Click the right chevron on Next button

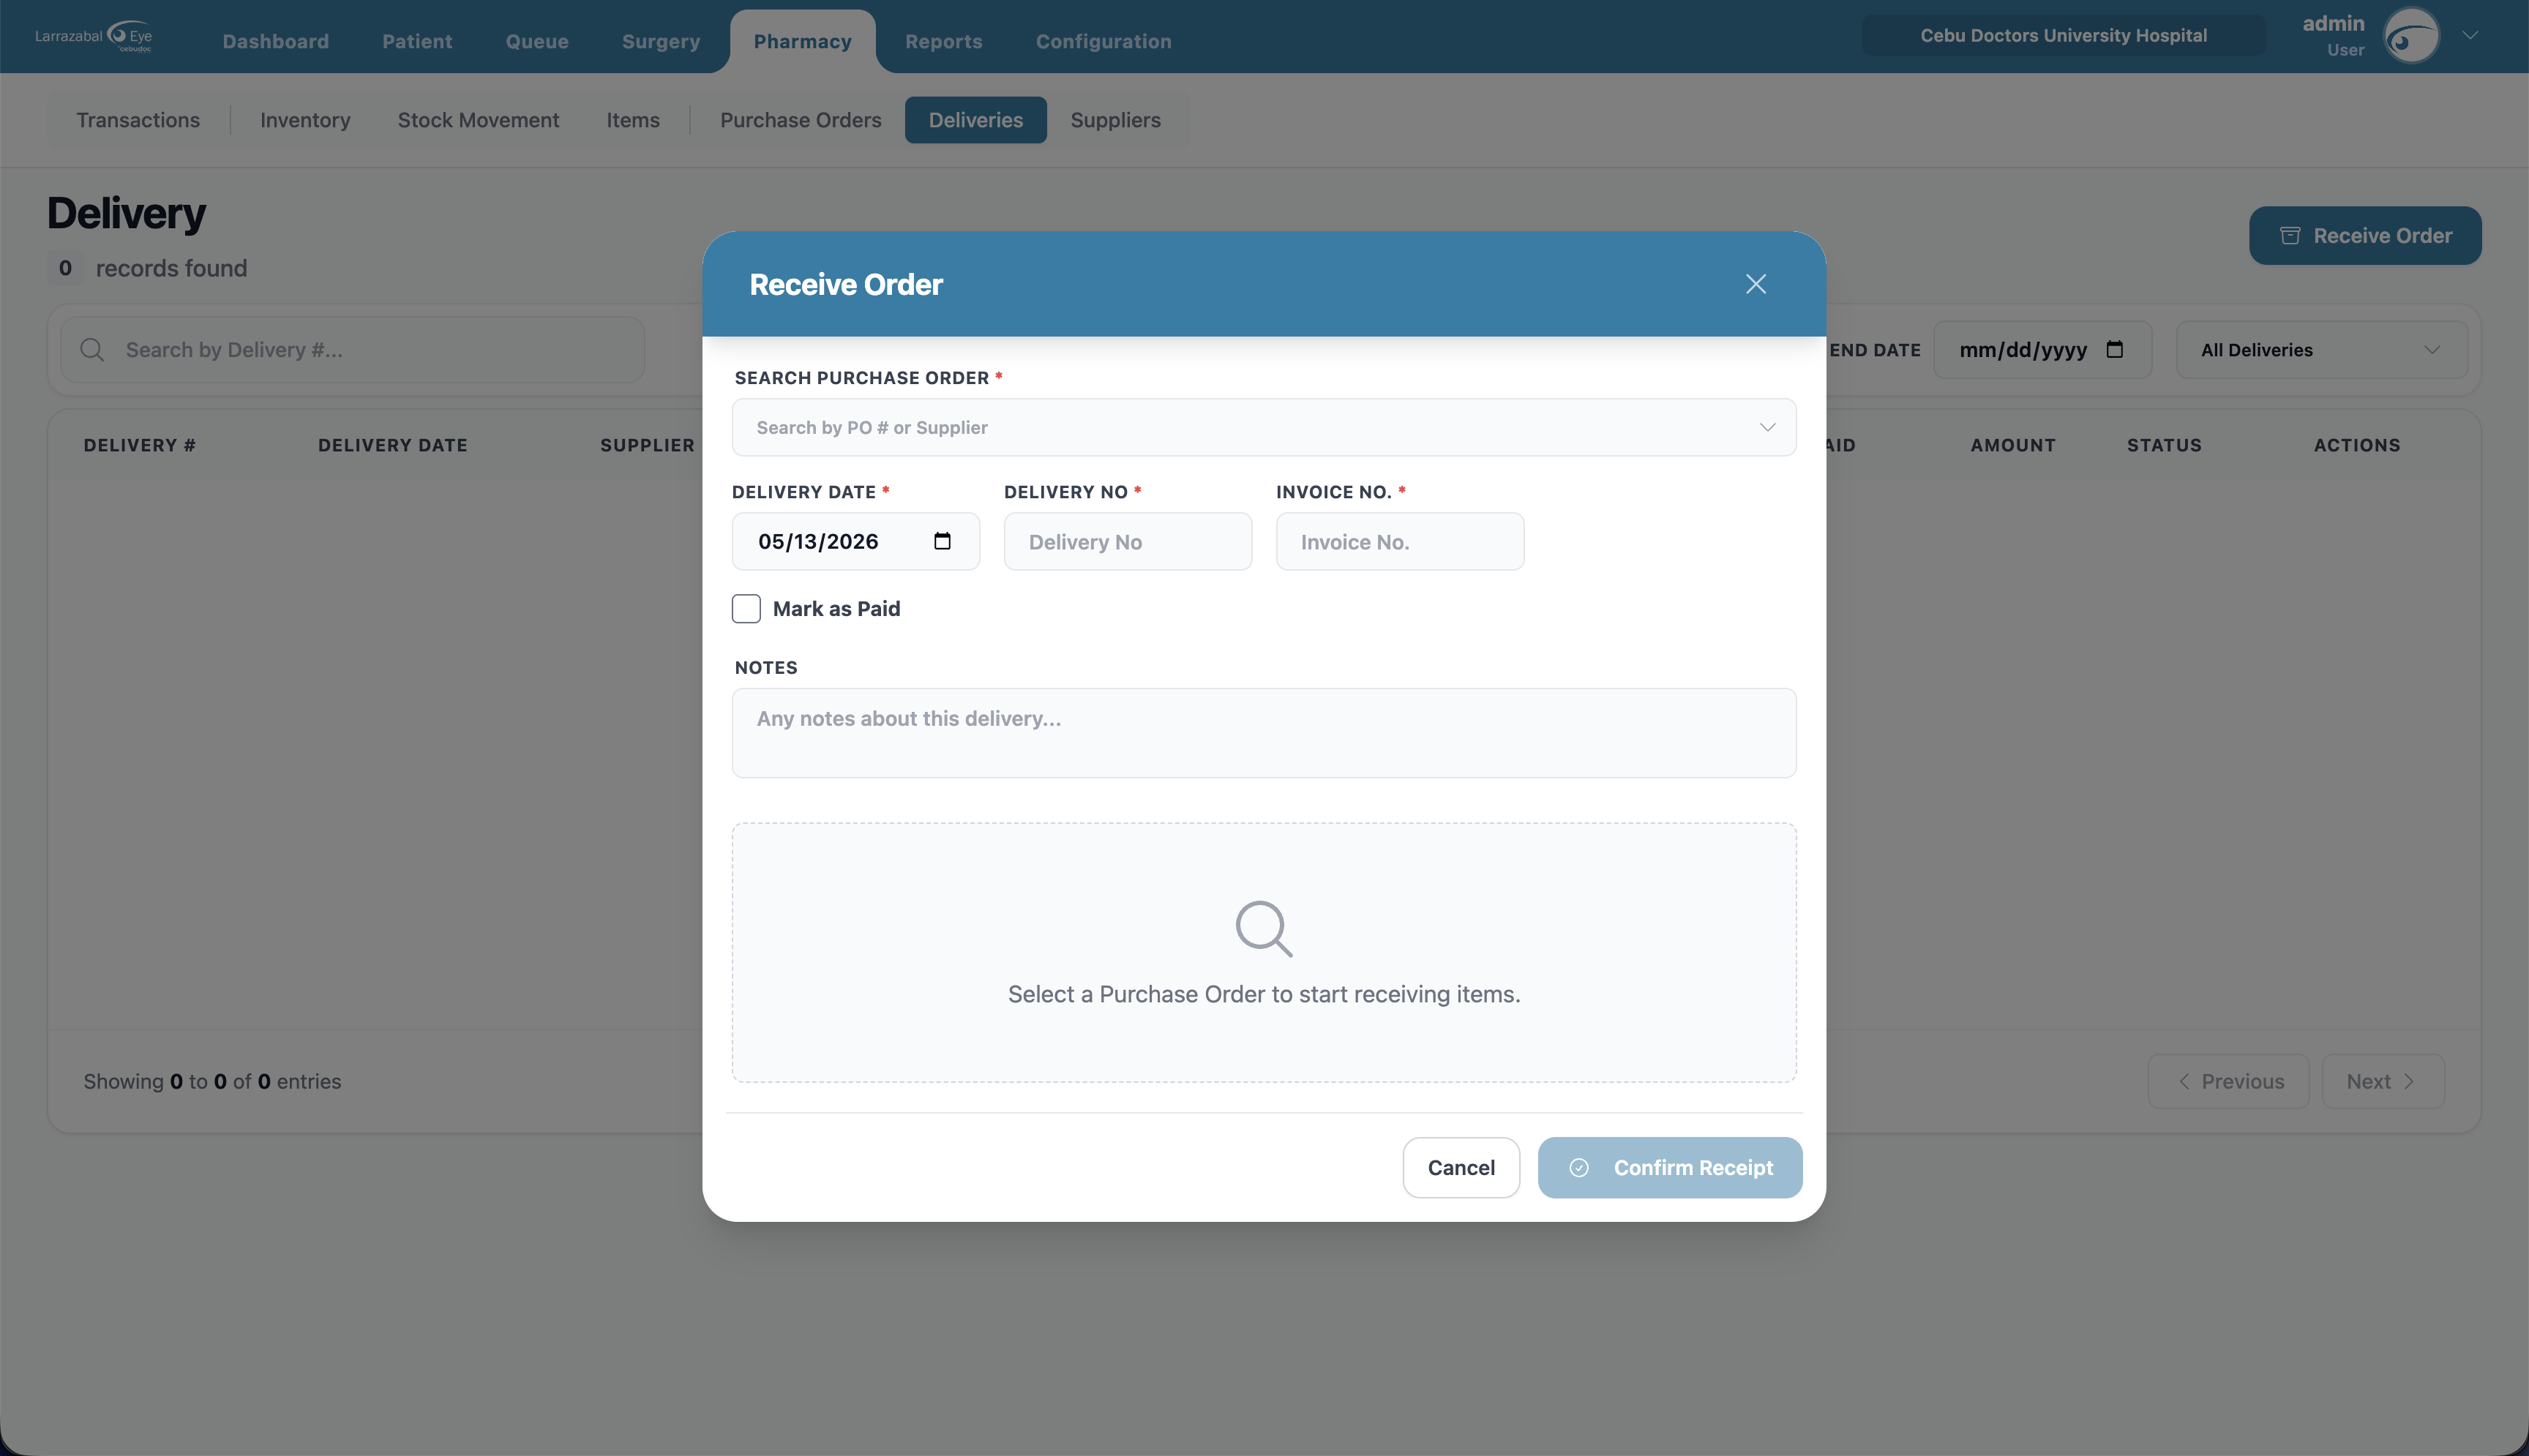tap(2409, 1081)
